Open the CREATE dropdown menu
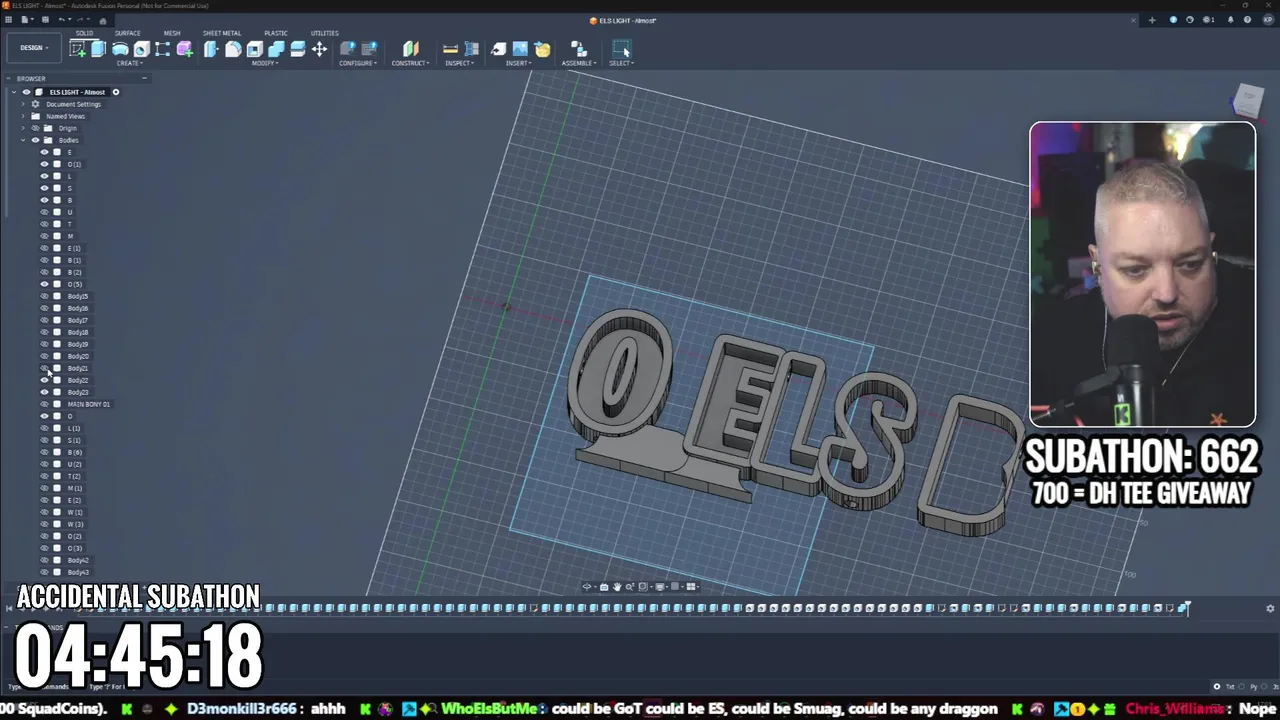The width and height of the screenshot is (1280, 720). 129,63
